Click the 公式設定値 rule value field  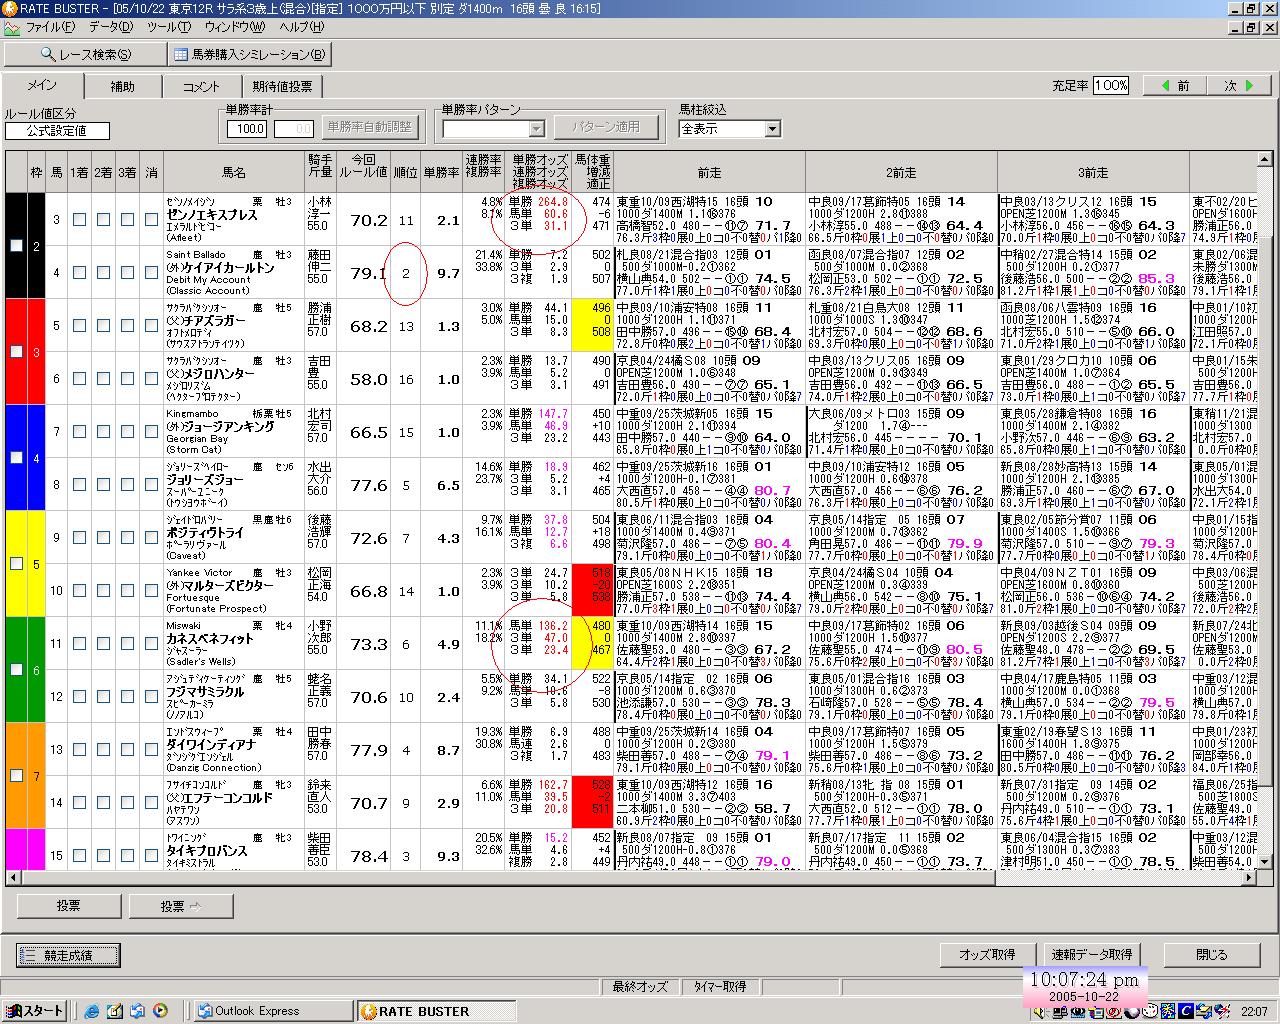(x=57, y=131)
